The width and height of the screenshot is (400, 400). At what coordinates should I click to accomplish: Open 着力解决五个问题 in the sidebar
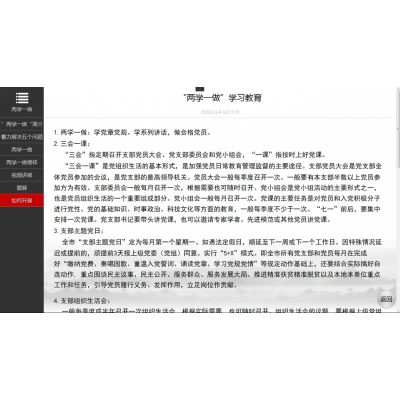click(22, 137)
